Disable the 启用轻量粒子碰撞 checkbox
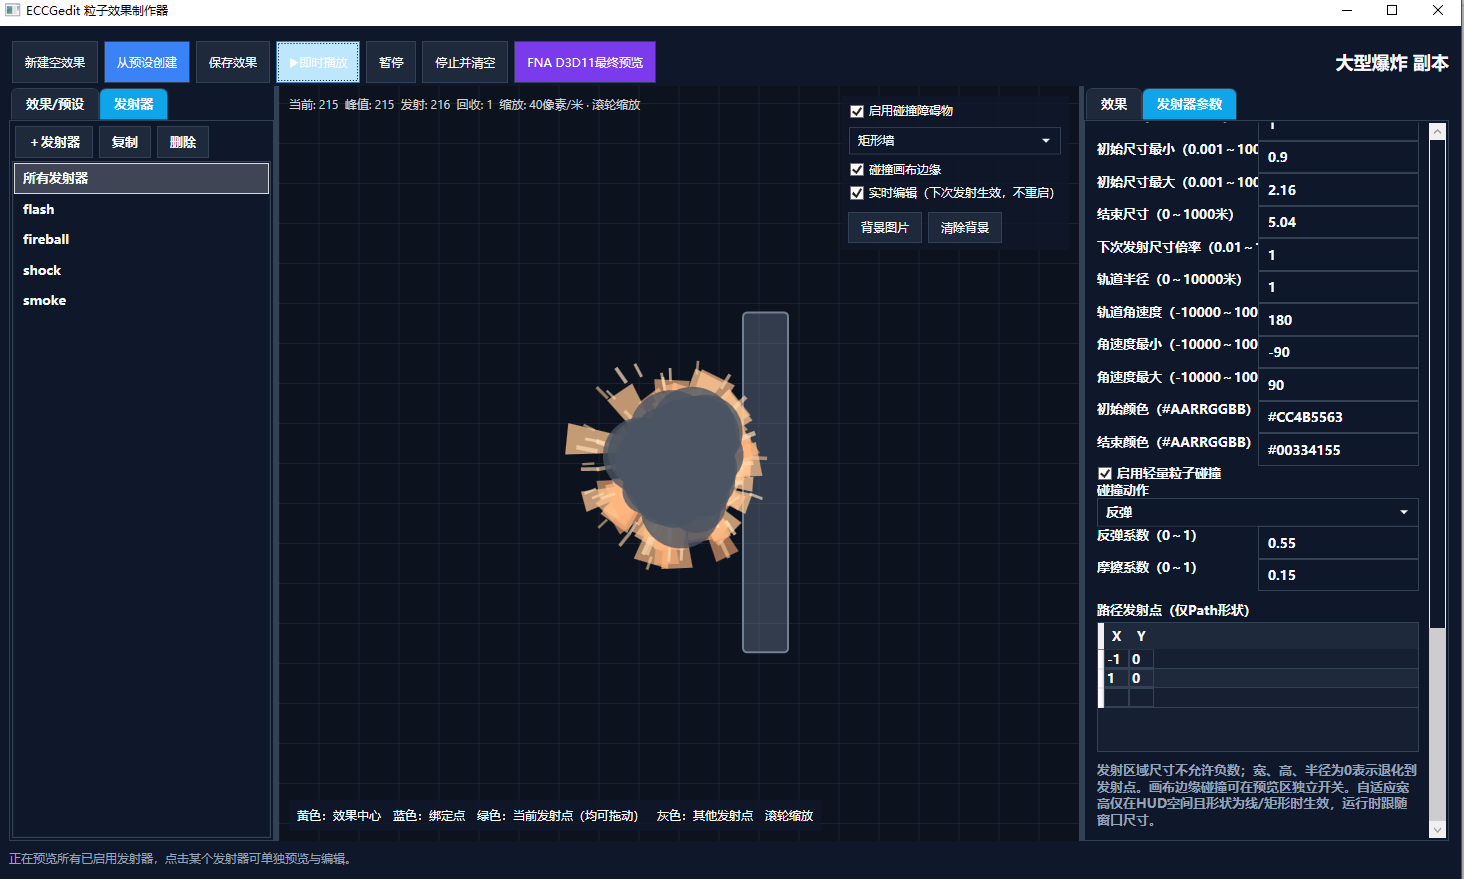Screen dimensions: 1464x879 pyautogui.click(x=1105, y=473)
